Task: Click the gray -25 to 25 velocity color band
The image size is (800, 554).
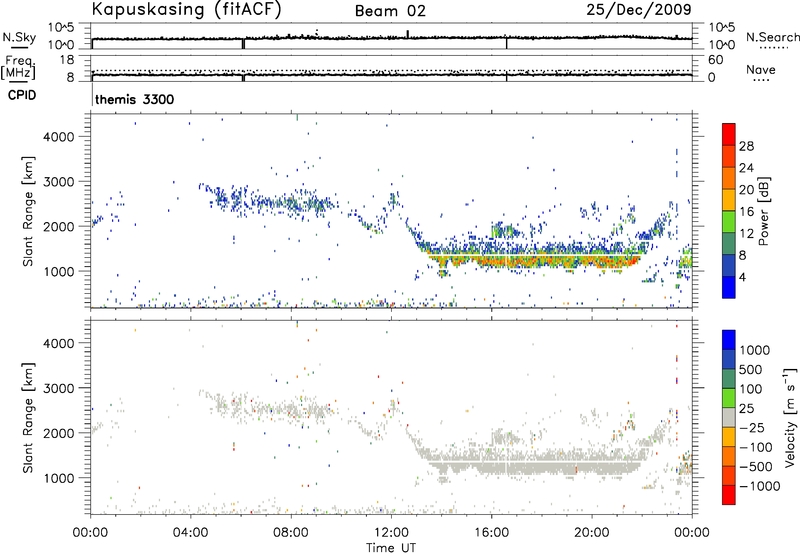Action: pos(729,418)
